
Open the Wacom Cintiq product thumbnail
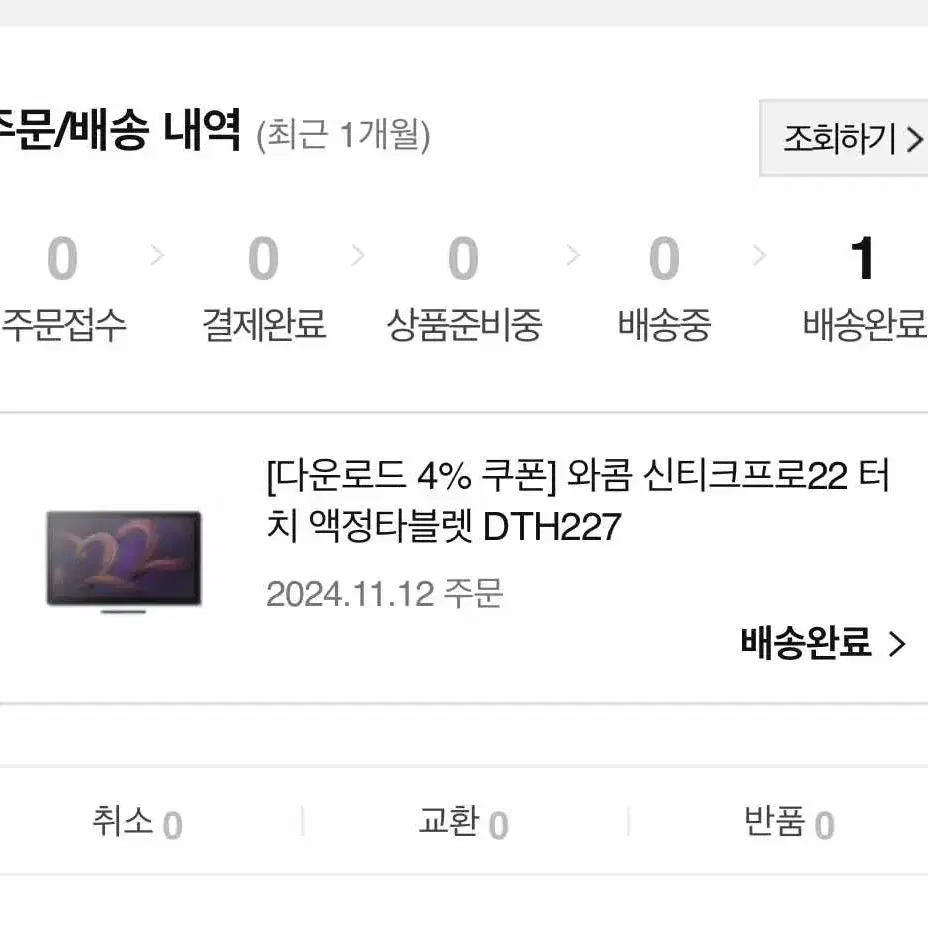click(124, 560)
